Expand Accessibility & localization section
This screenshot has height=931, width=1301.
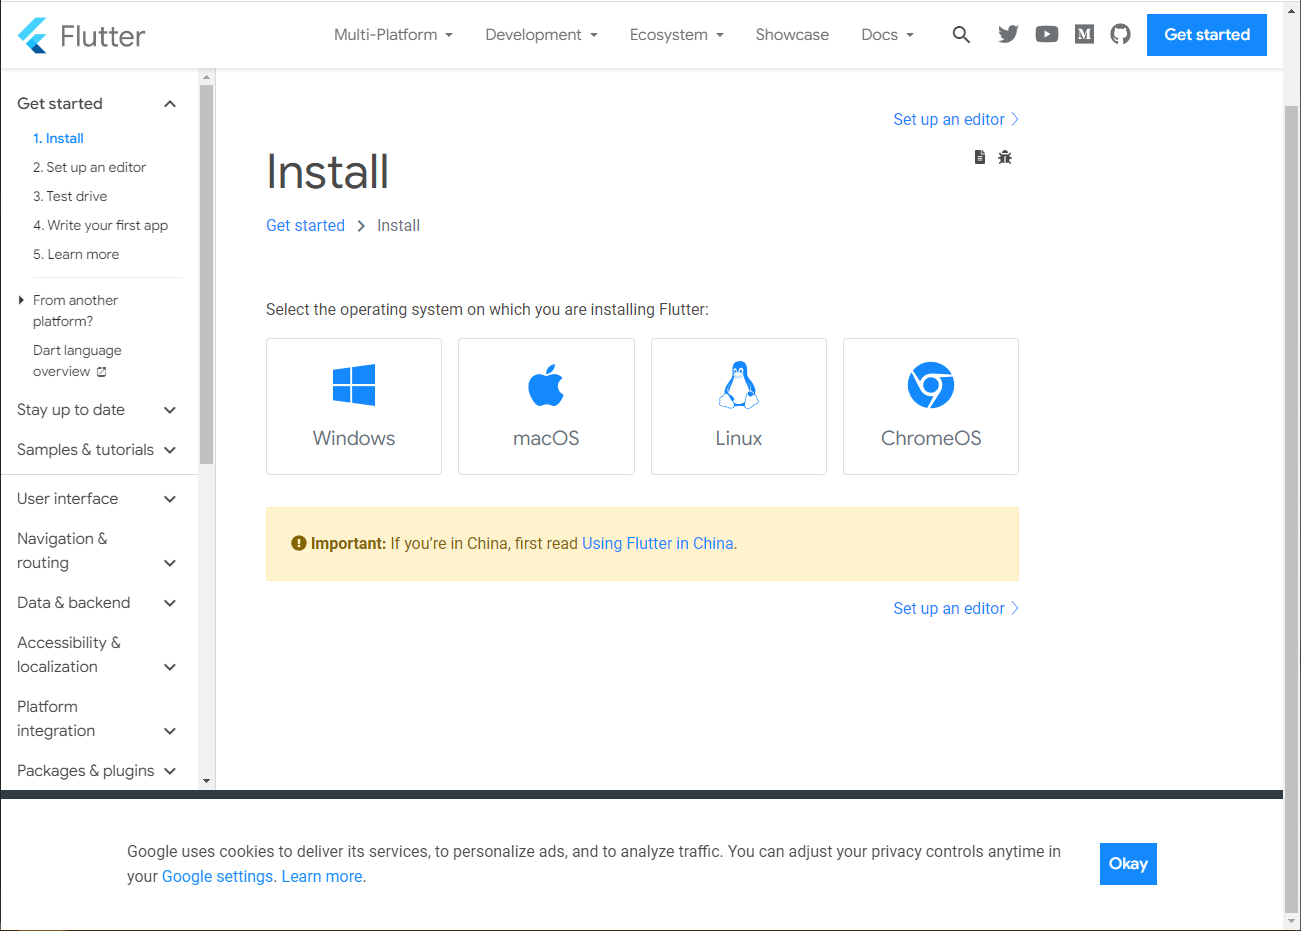coord(97,655)
